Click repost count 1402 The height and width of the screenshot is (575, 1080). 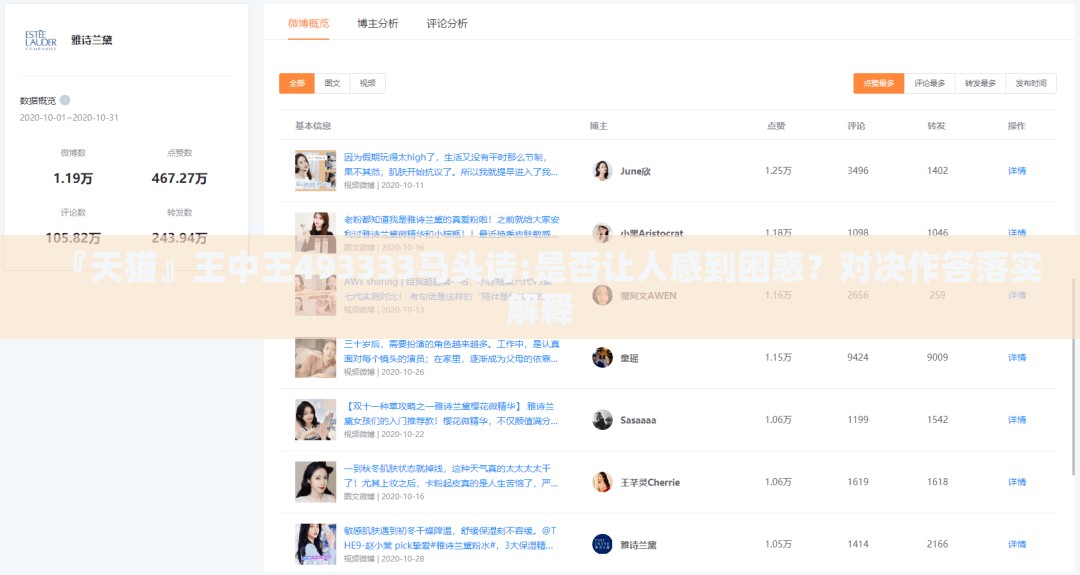click(937, 171)
